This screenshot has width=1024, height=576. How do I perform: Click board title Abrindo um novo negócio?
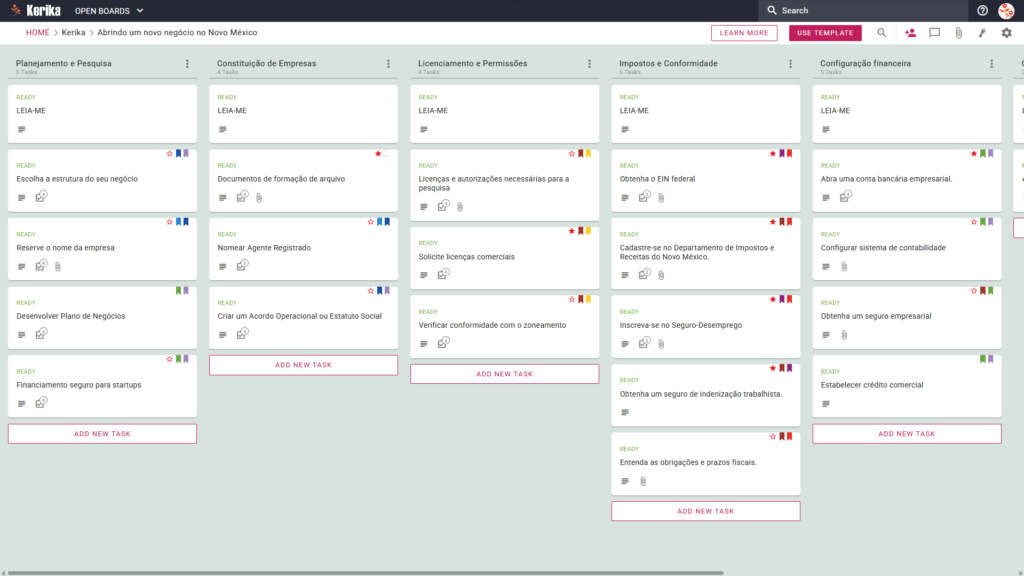[x=177, y=33]
